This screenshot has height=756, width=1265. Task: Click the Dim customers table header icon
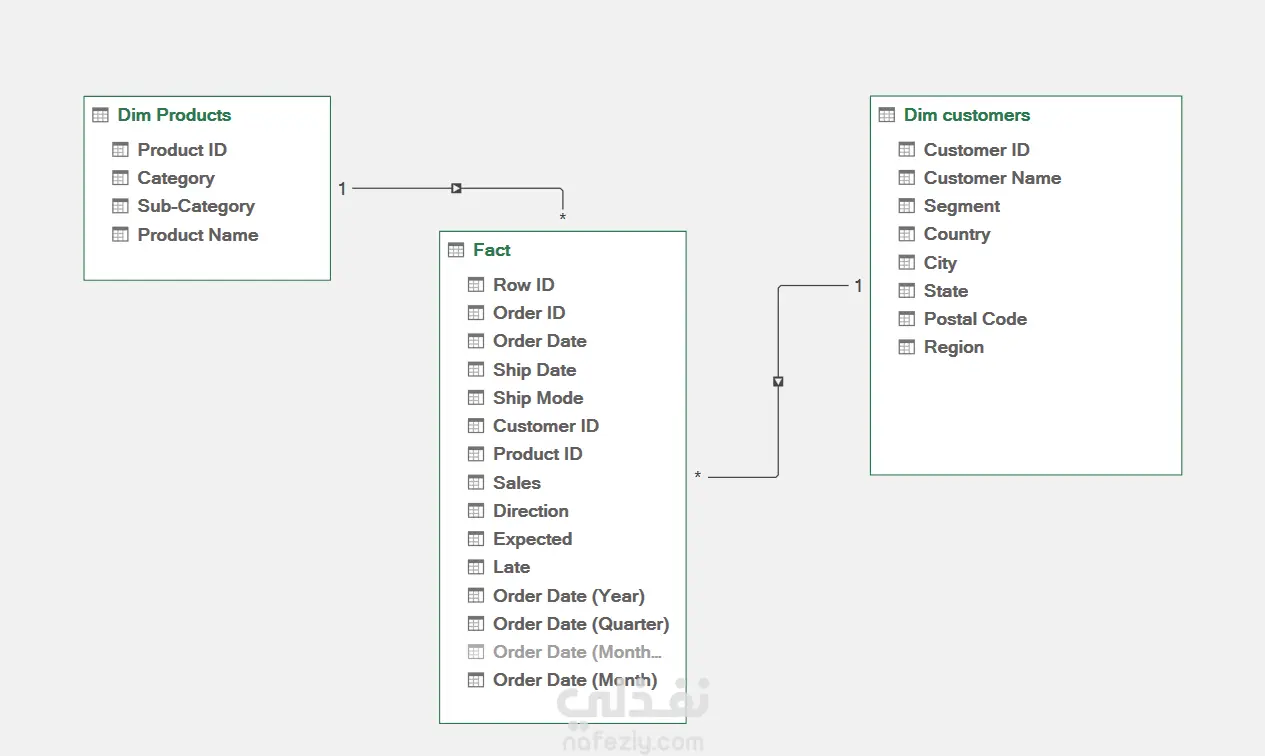pyautogui.click(x=887, y=115)
